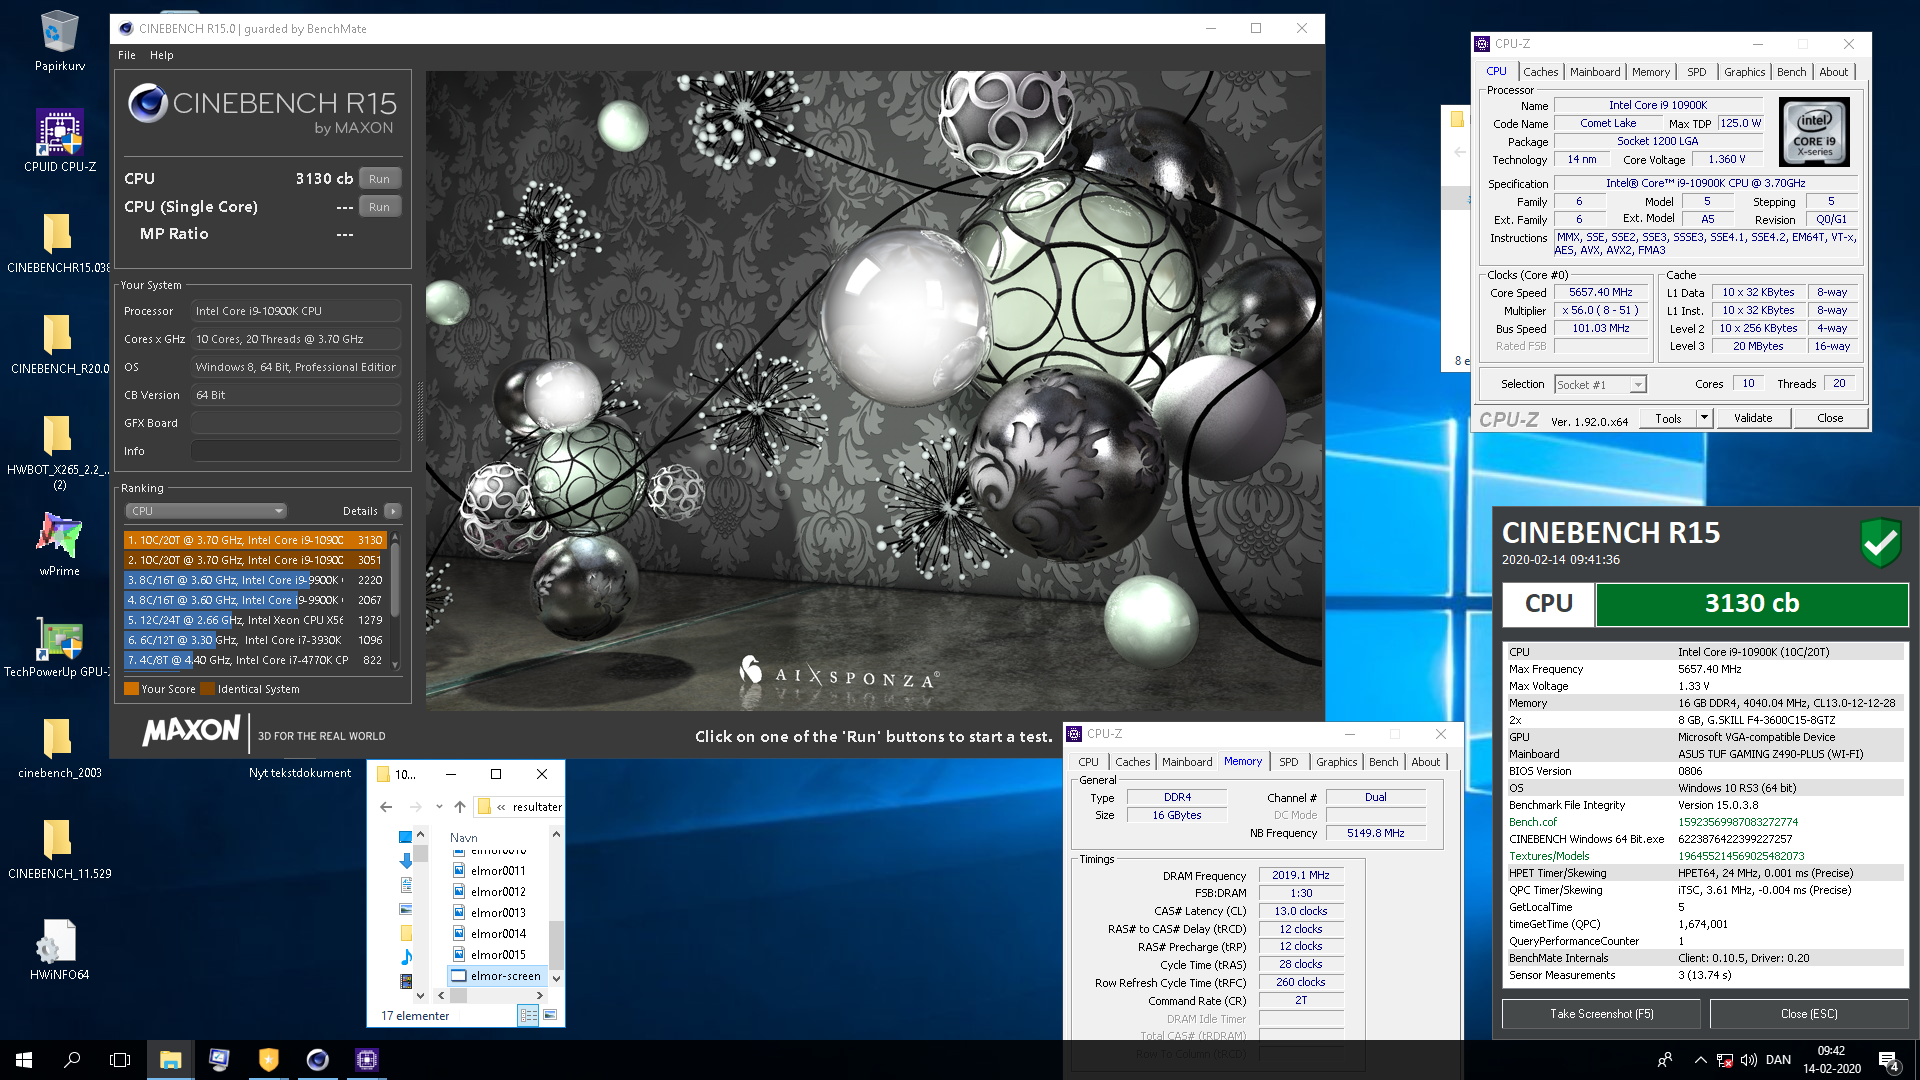Open the People icon in taskbar
The width and height of the screenshot is (1920, 1080).
click(x=1665, y=1060)
